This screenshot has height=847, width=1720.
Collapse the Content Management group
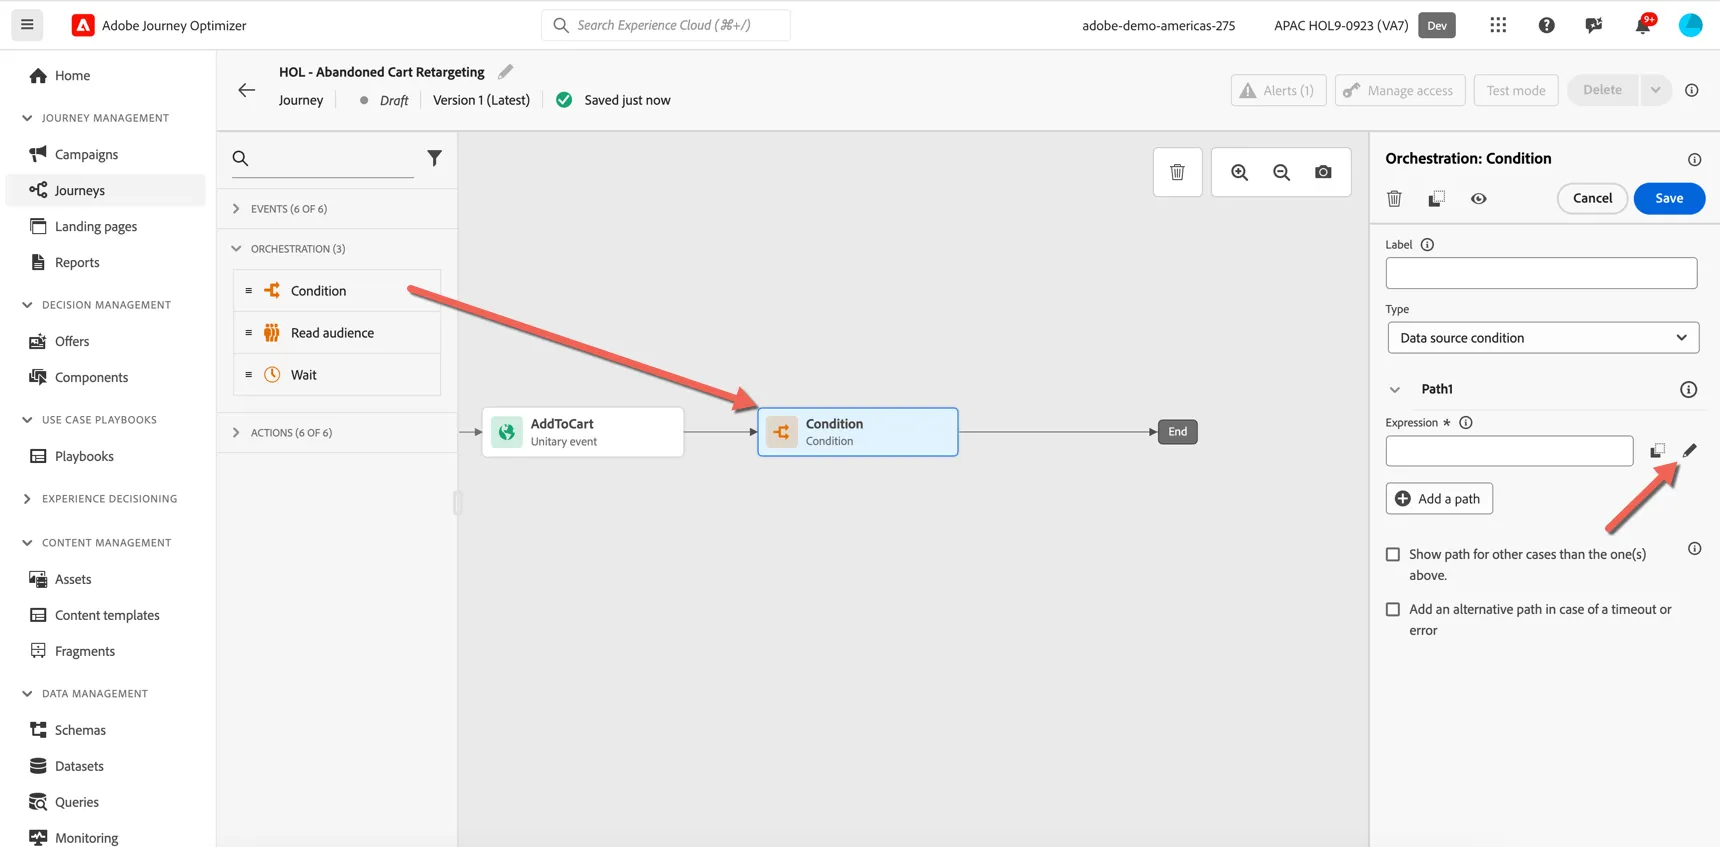(27, 543)
